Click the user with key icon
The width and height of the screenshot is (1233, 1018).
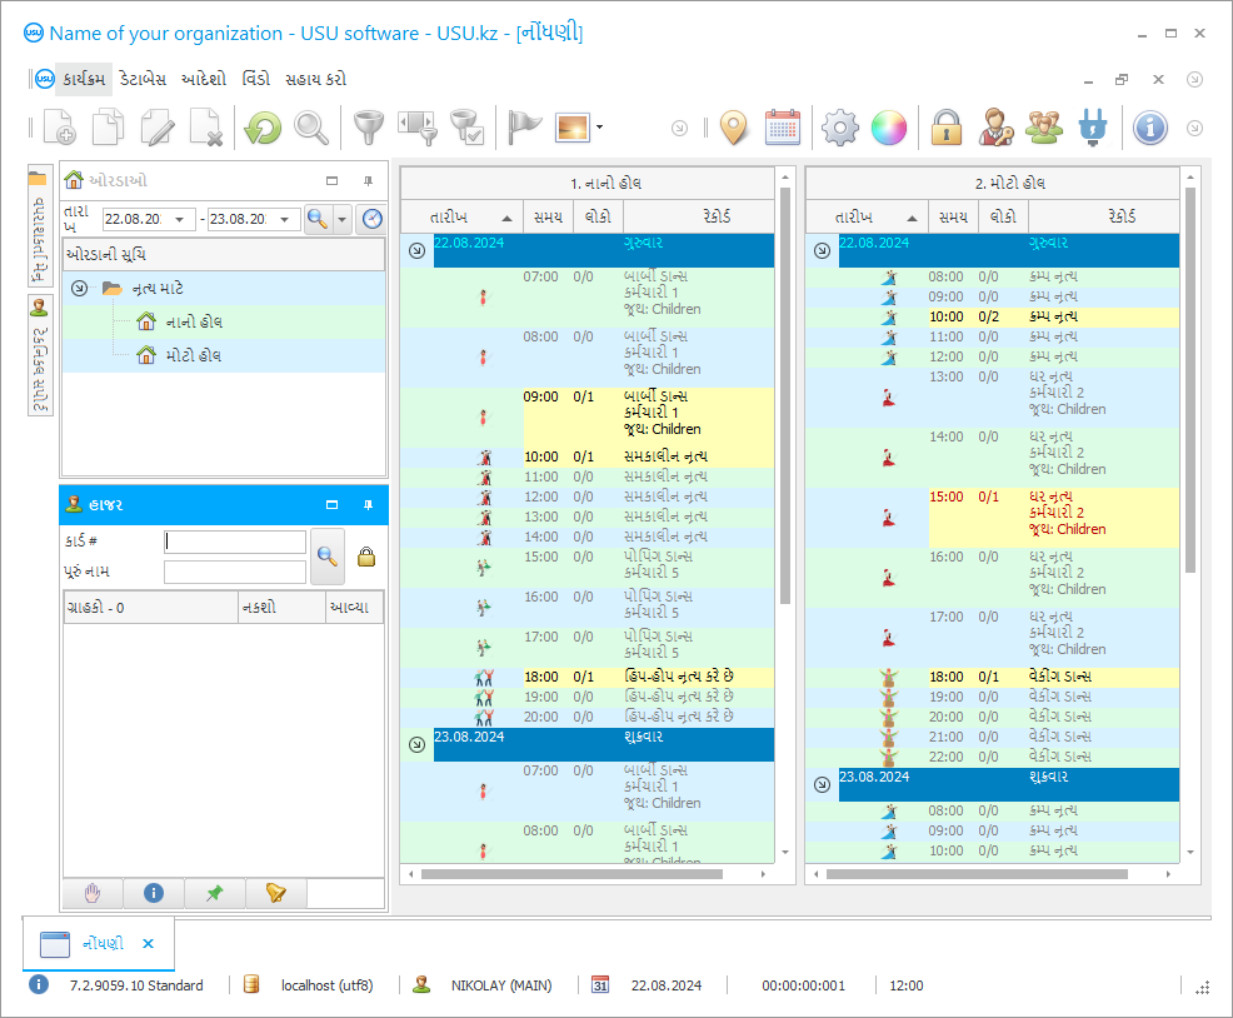(995, 128)
